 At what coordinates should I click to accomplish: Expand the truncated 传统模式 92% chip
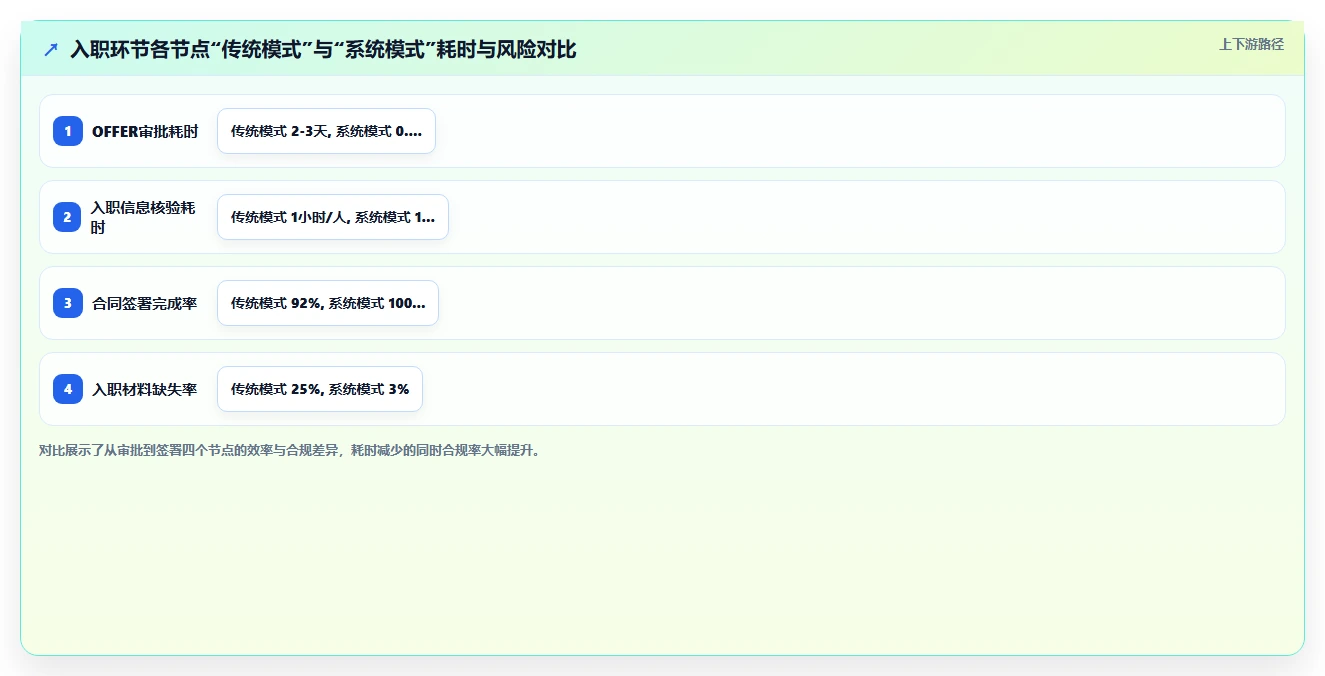click(328, 303)
